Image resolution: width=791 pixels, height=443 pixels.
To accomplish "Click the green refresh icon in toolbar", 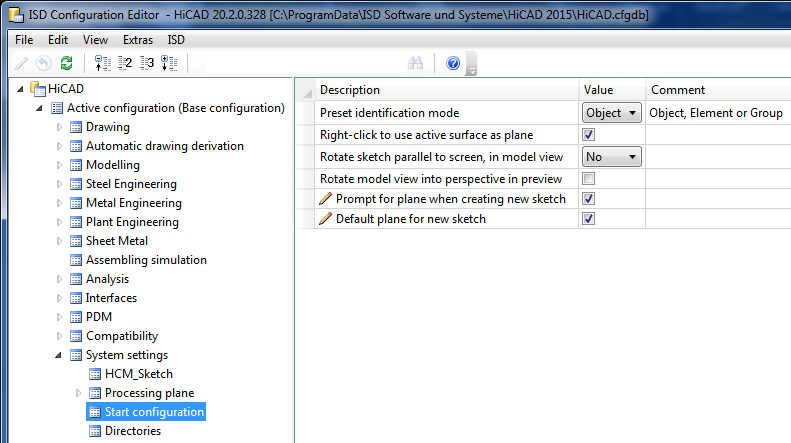I will click(66, 63).
